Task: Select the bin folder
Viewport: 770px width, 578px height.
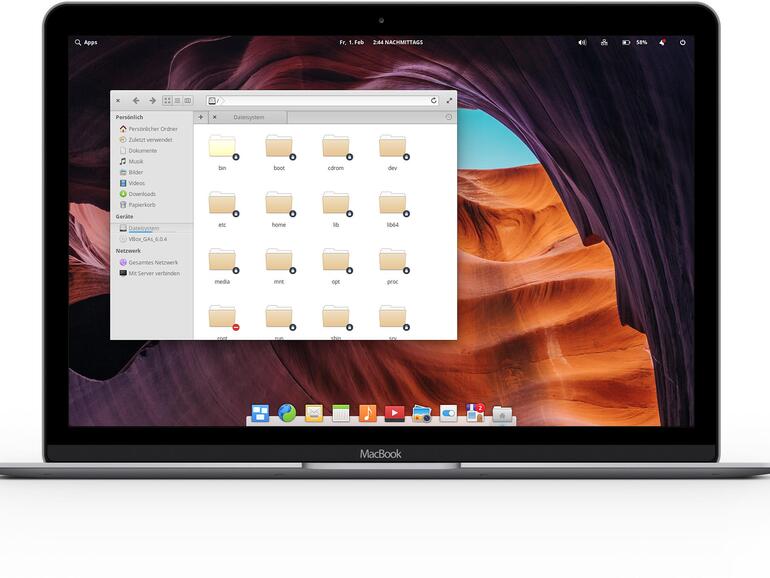Action: pos(222,153)
